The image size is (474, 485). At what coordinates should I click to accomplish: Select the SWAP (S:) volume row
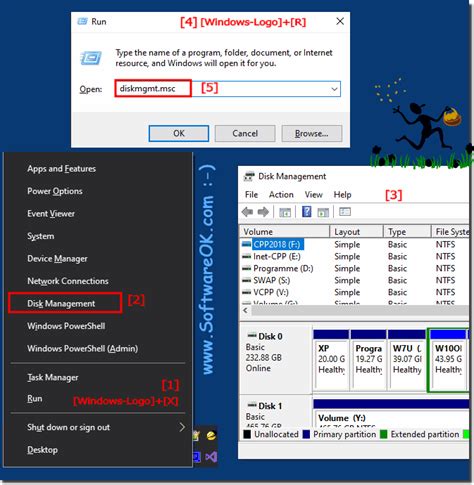pos(354,280)
